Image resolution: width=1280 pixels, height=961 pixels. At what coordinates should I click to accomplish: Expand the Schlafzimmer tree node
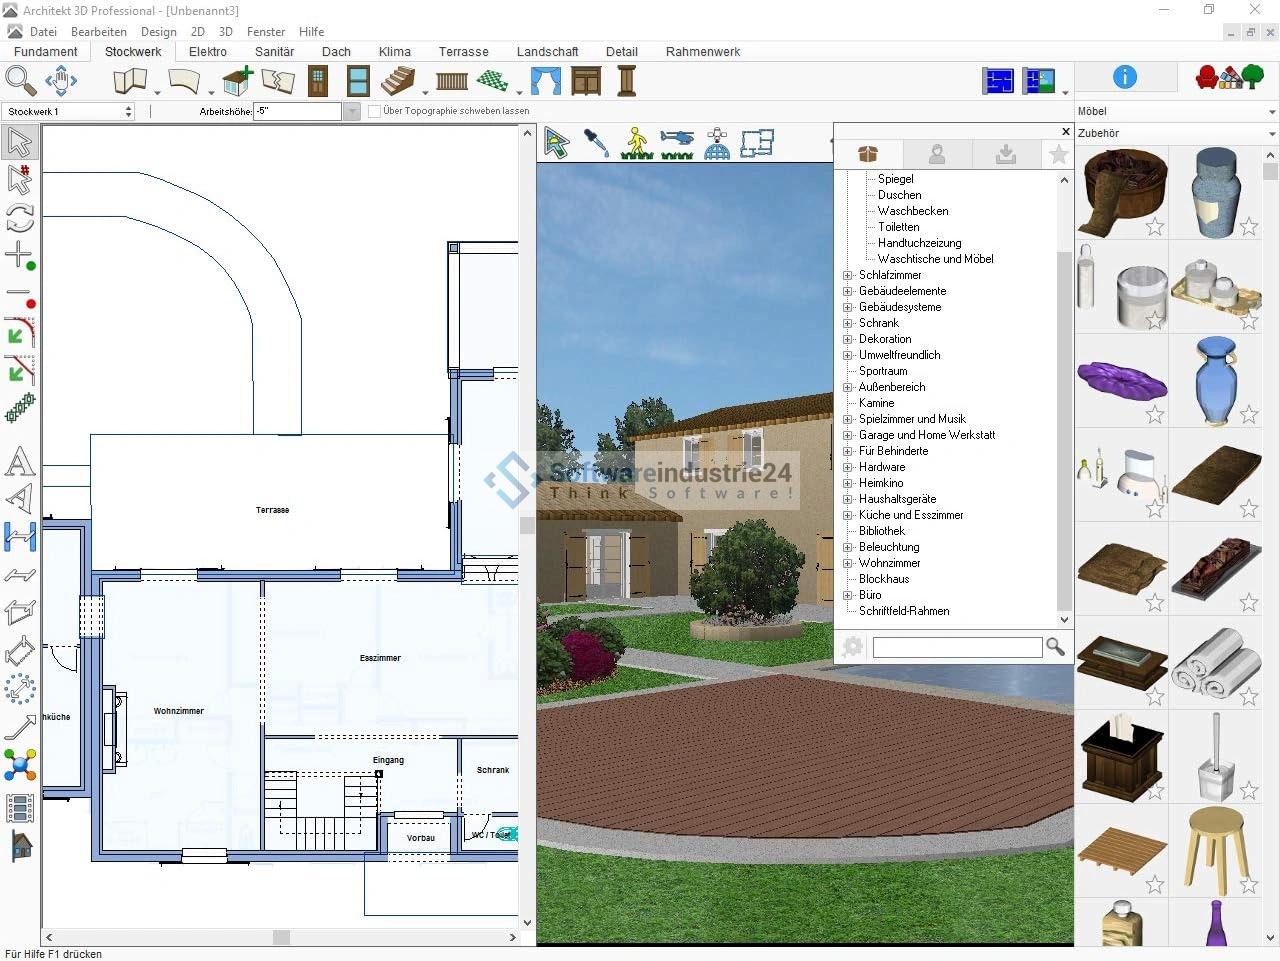coord(848,275)
